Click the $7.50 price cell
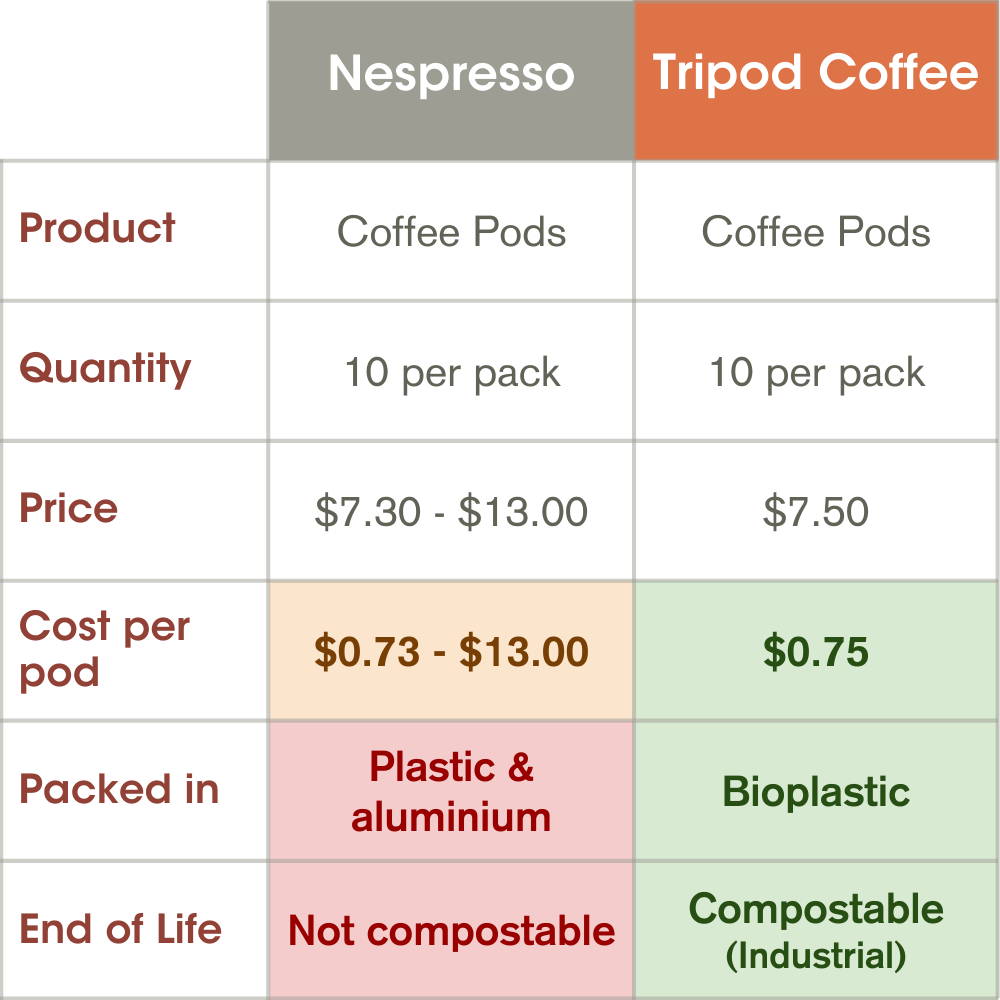Image resolution: width=1000 pixels, height=1000 pixels. click(x=816, y=512)
